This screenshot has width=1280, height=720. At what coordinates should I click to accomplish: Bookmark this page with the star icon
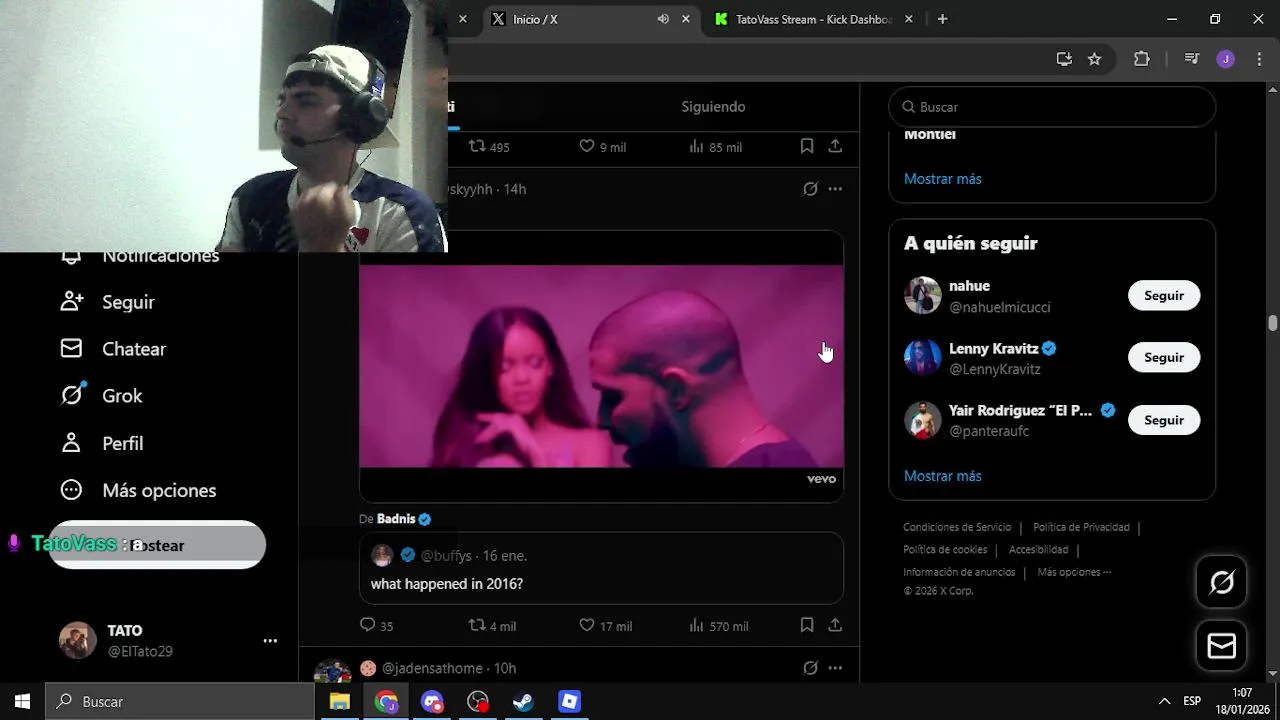click(1094, 59)
